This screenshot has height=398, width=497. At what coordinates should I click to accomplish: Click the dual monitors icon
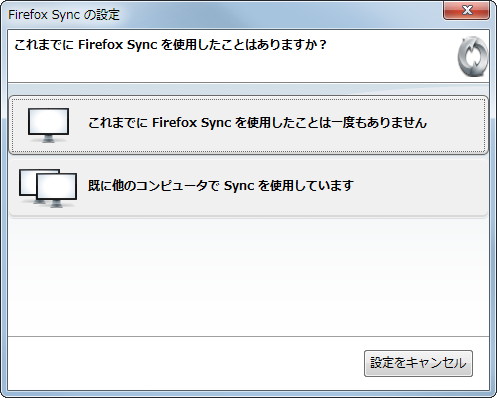point(48,188)
